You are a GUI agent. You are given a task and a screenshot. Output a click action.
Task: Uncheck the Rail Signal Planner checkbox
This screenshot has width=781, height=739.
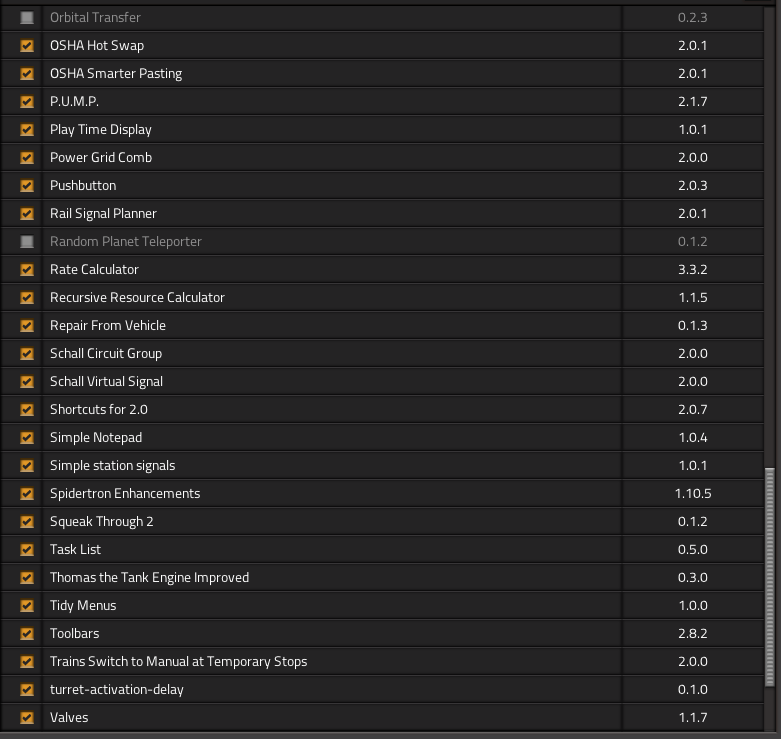click(27, 213)
